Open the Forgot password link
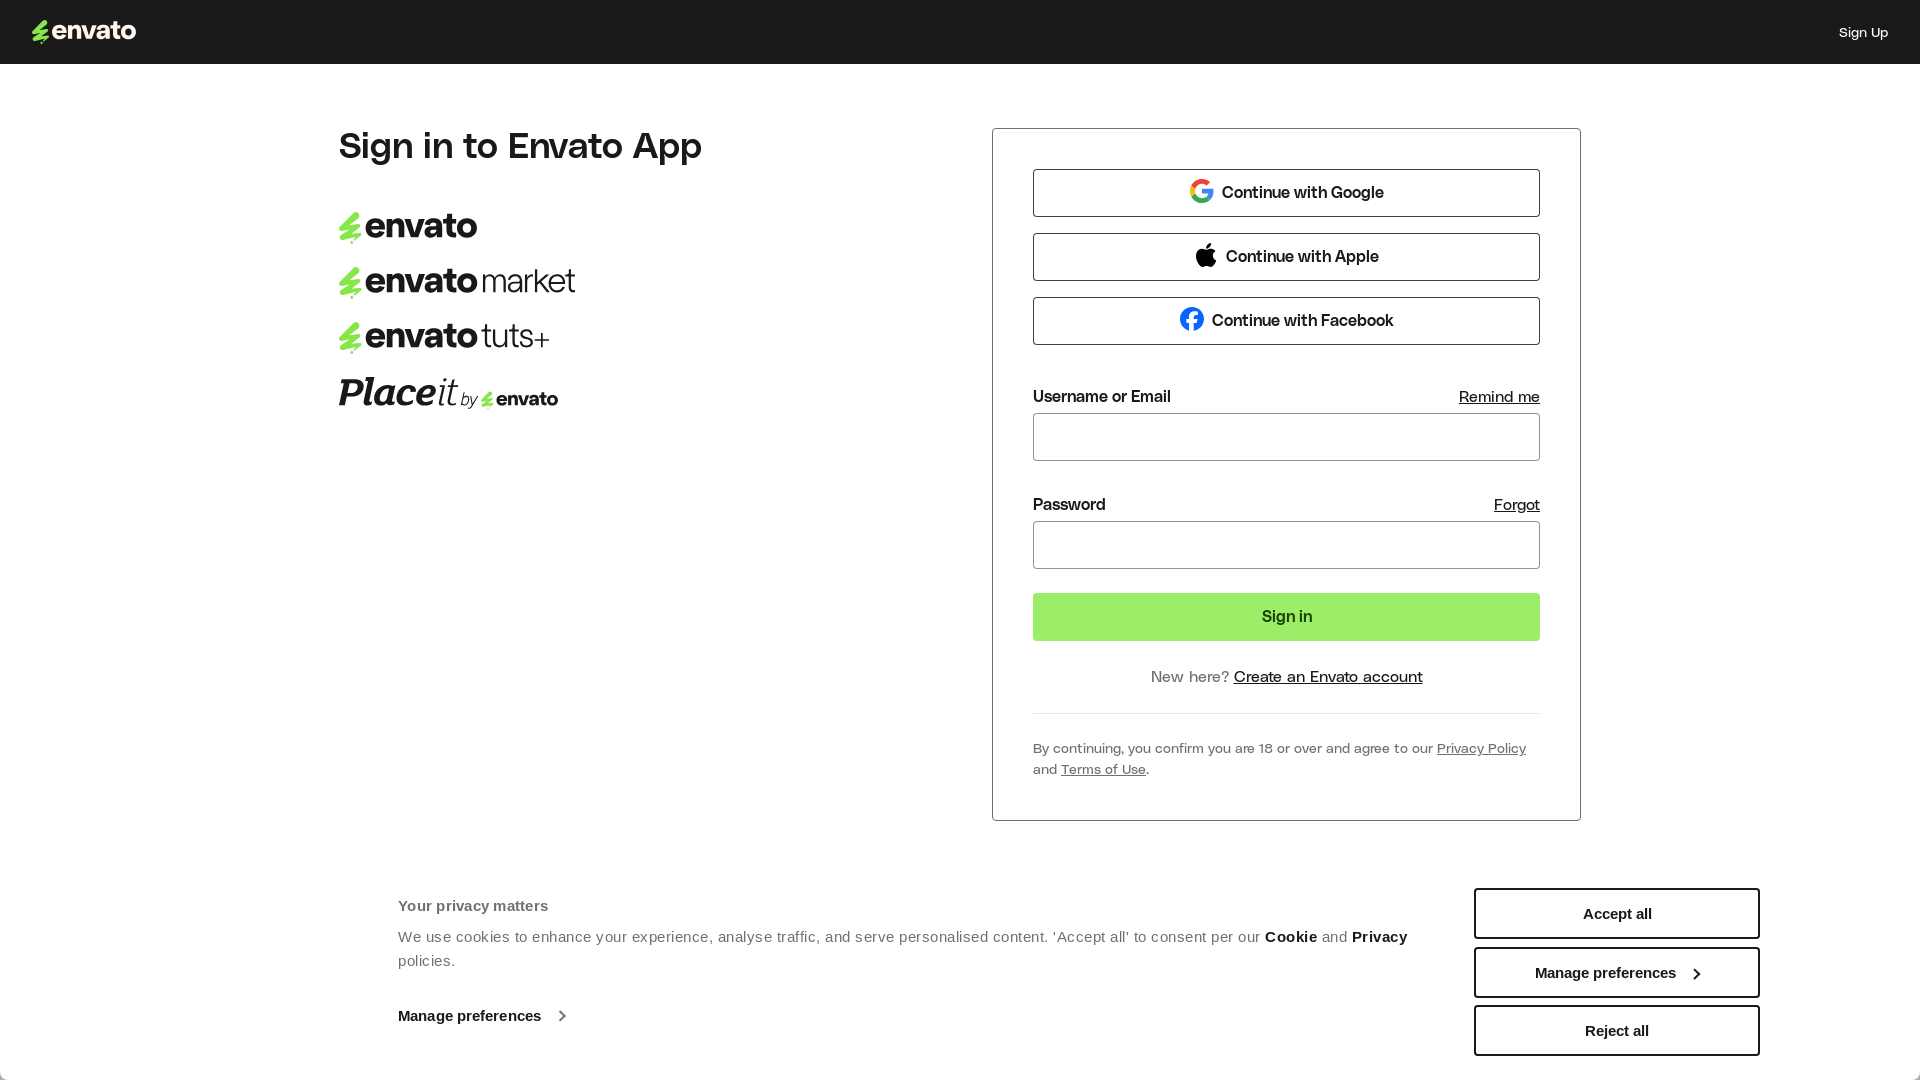The width and height of the screenshot is (1920, 1080). pos(1516,505)
